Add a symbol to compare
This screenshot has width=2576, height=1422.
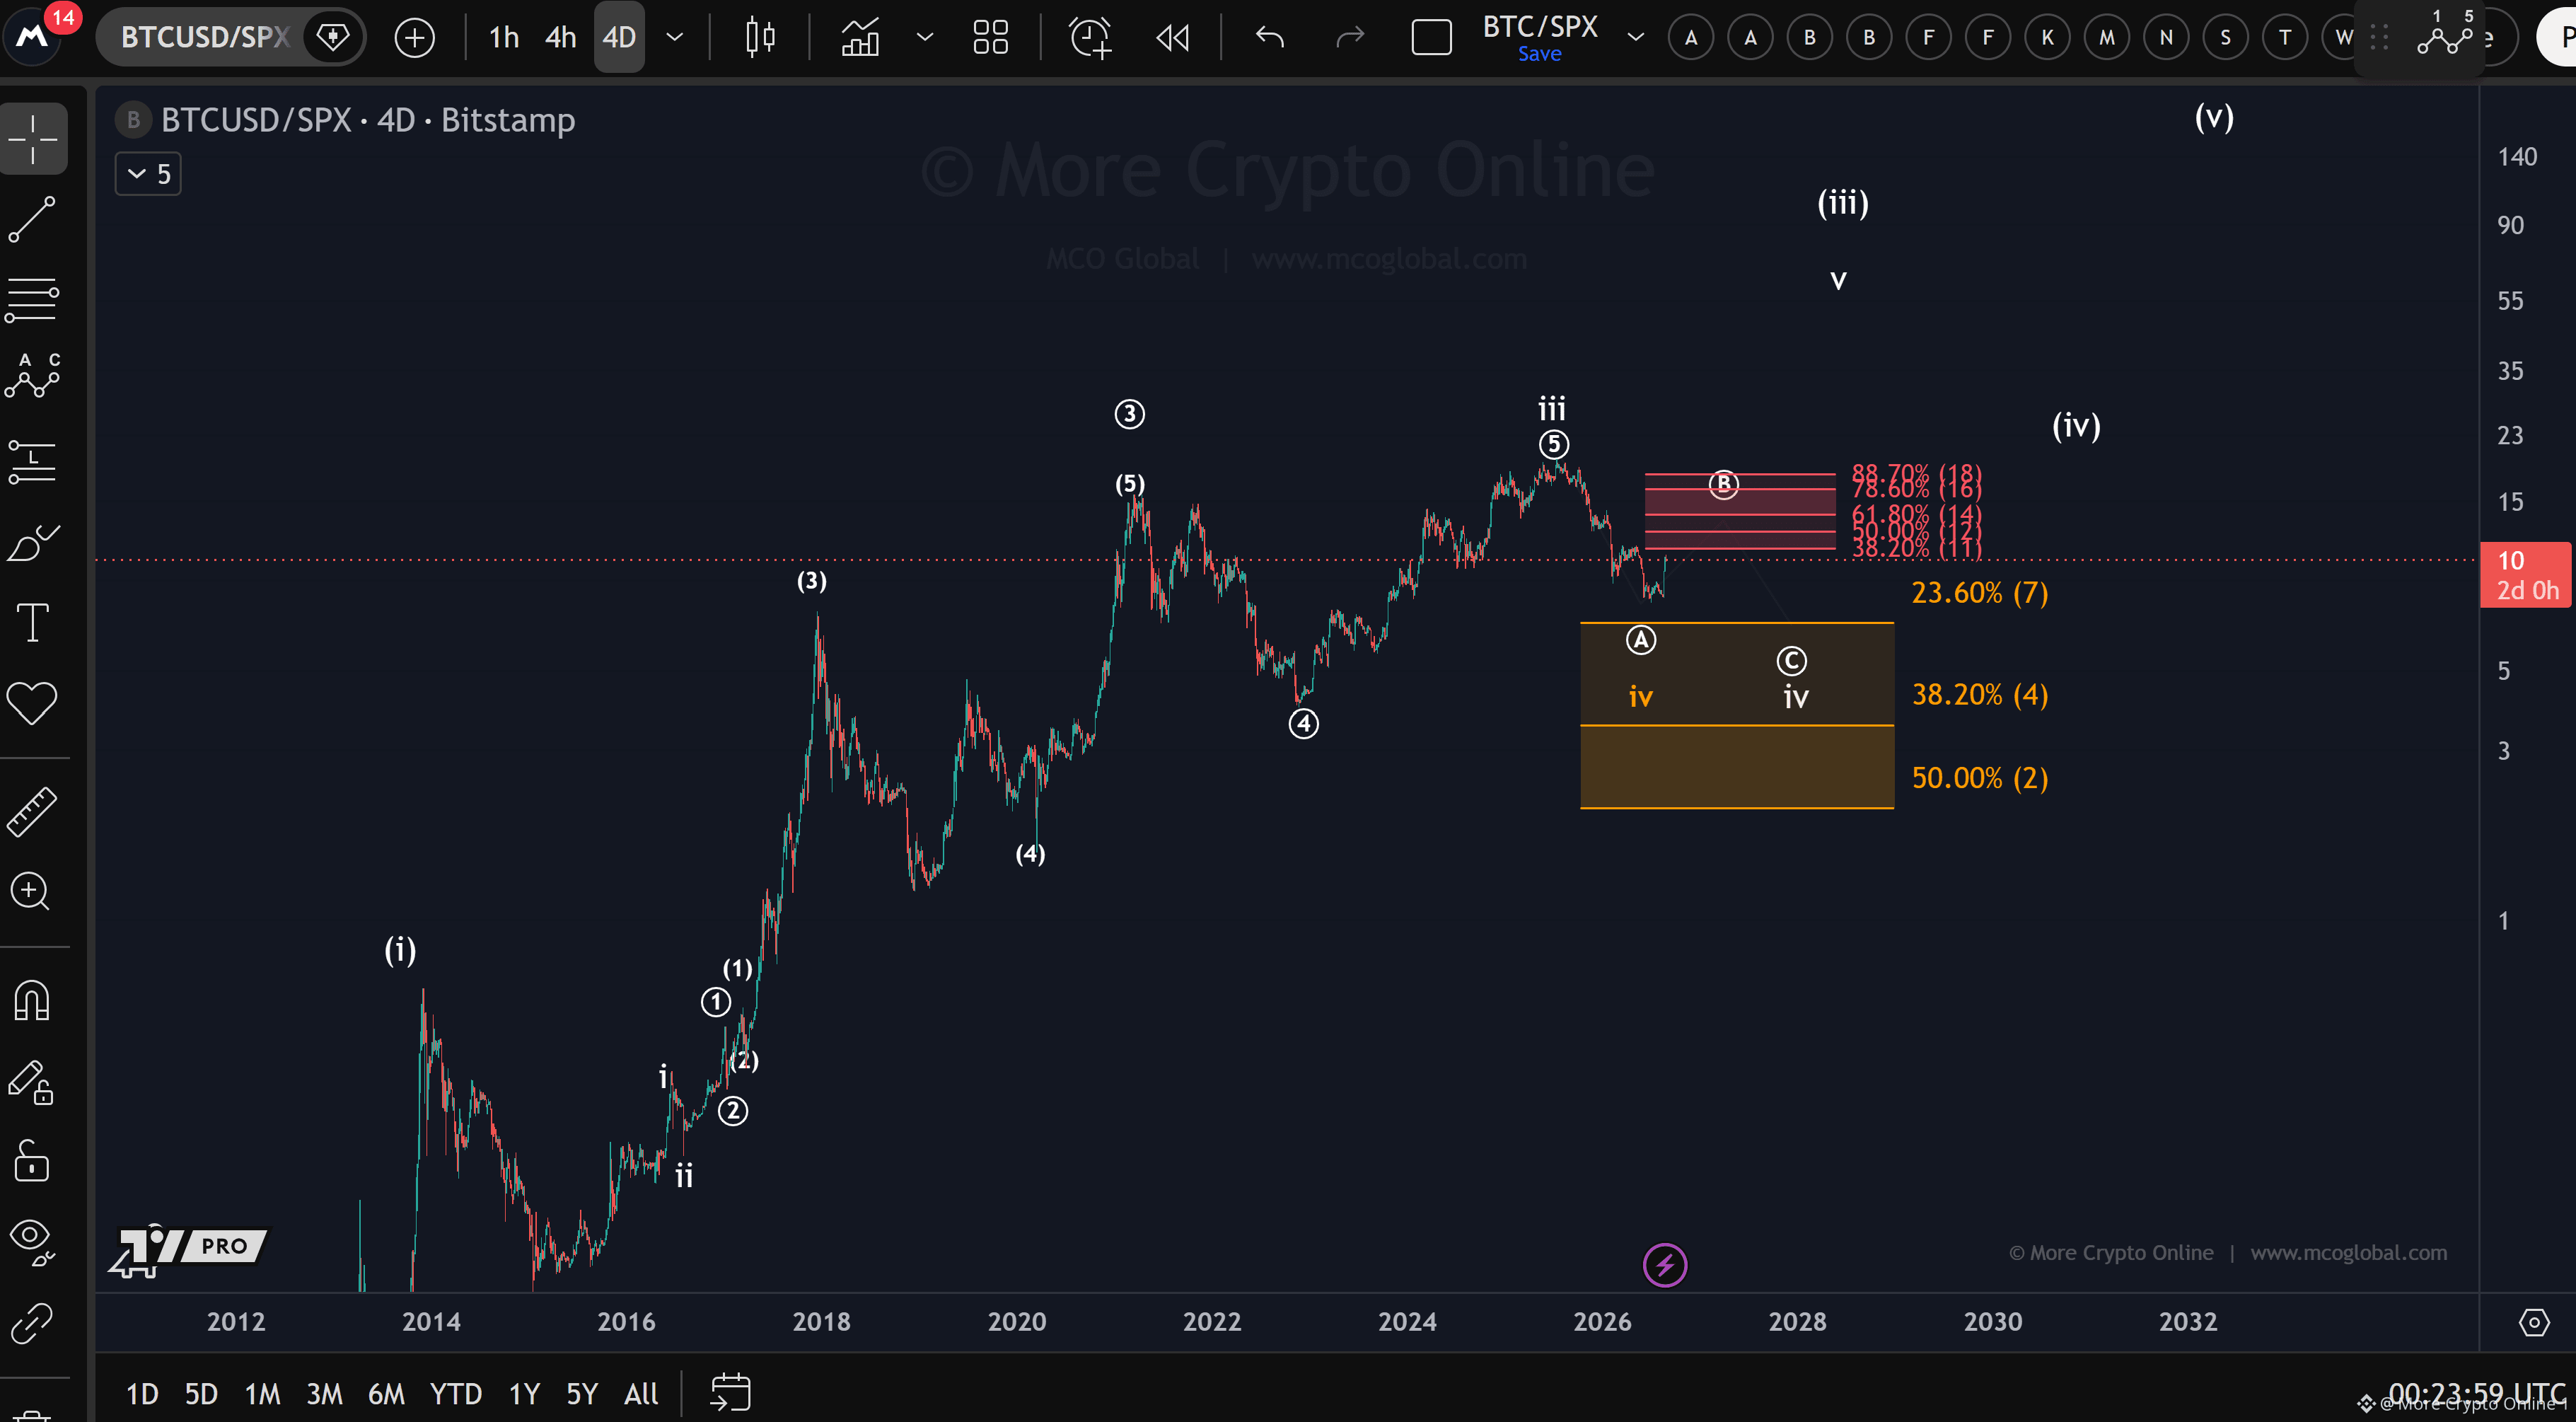(414, 38)
